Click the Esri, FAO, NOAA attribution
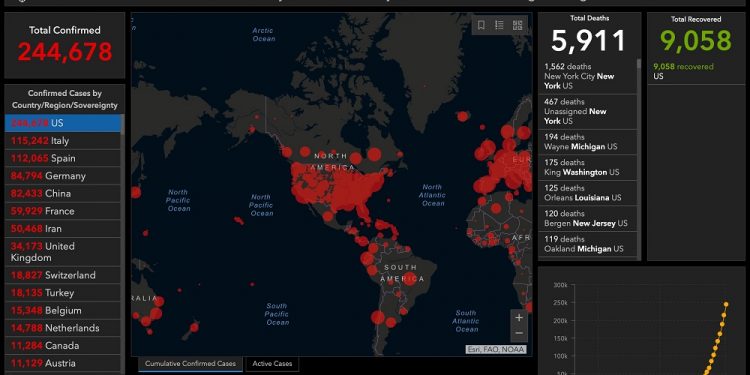This screenshot has height=375, width=750. (x=496, y=350)
